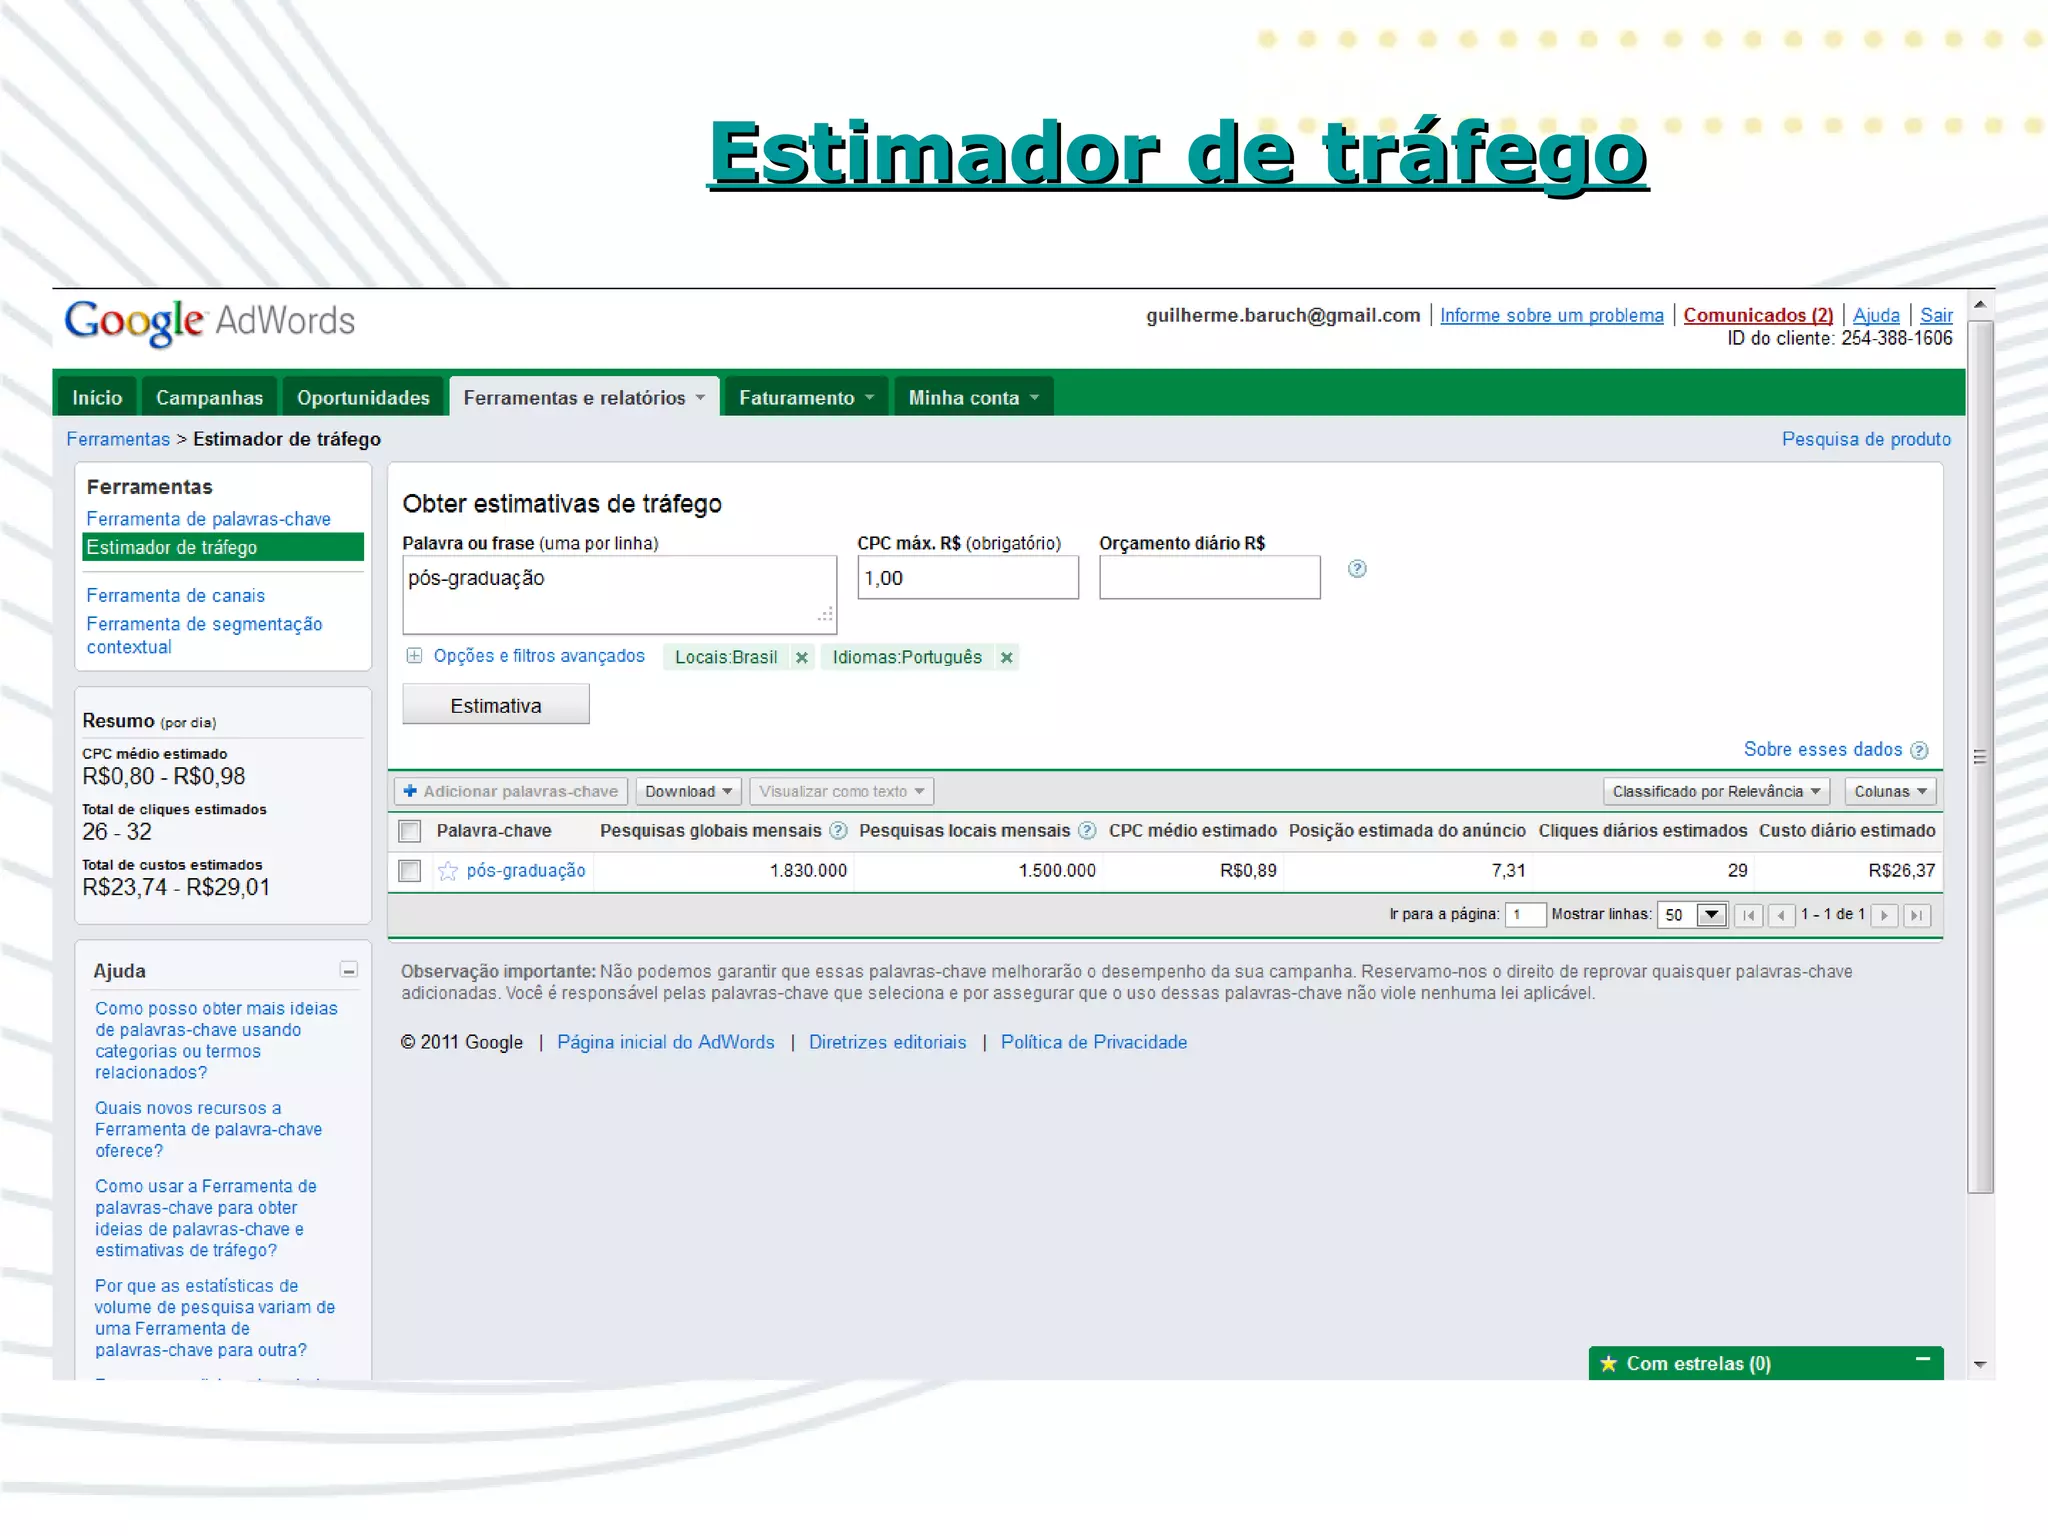Remove the Locais:Brasil filter tag
The height and width of the screenshot is (1536, 2048).
[801, 658]
